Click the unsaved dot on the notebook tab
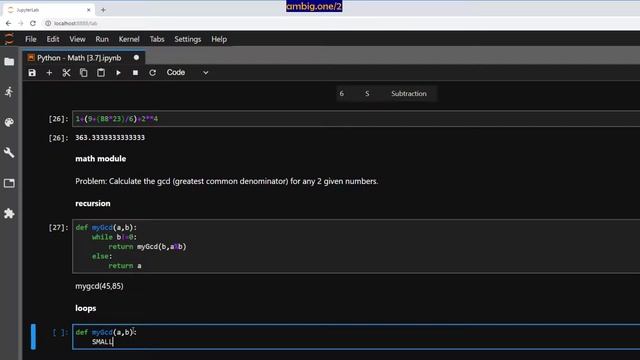Viewport: 640px width, 360px height. tap(136, 58)
